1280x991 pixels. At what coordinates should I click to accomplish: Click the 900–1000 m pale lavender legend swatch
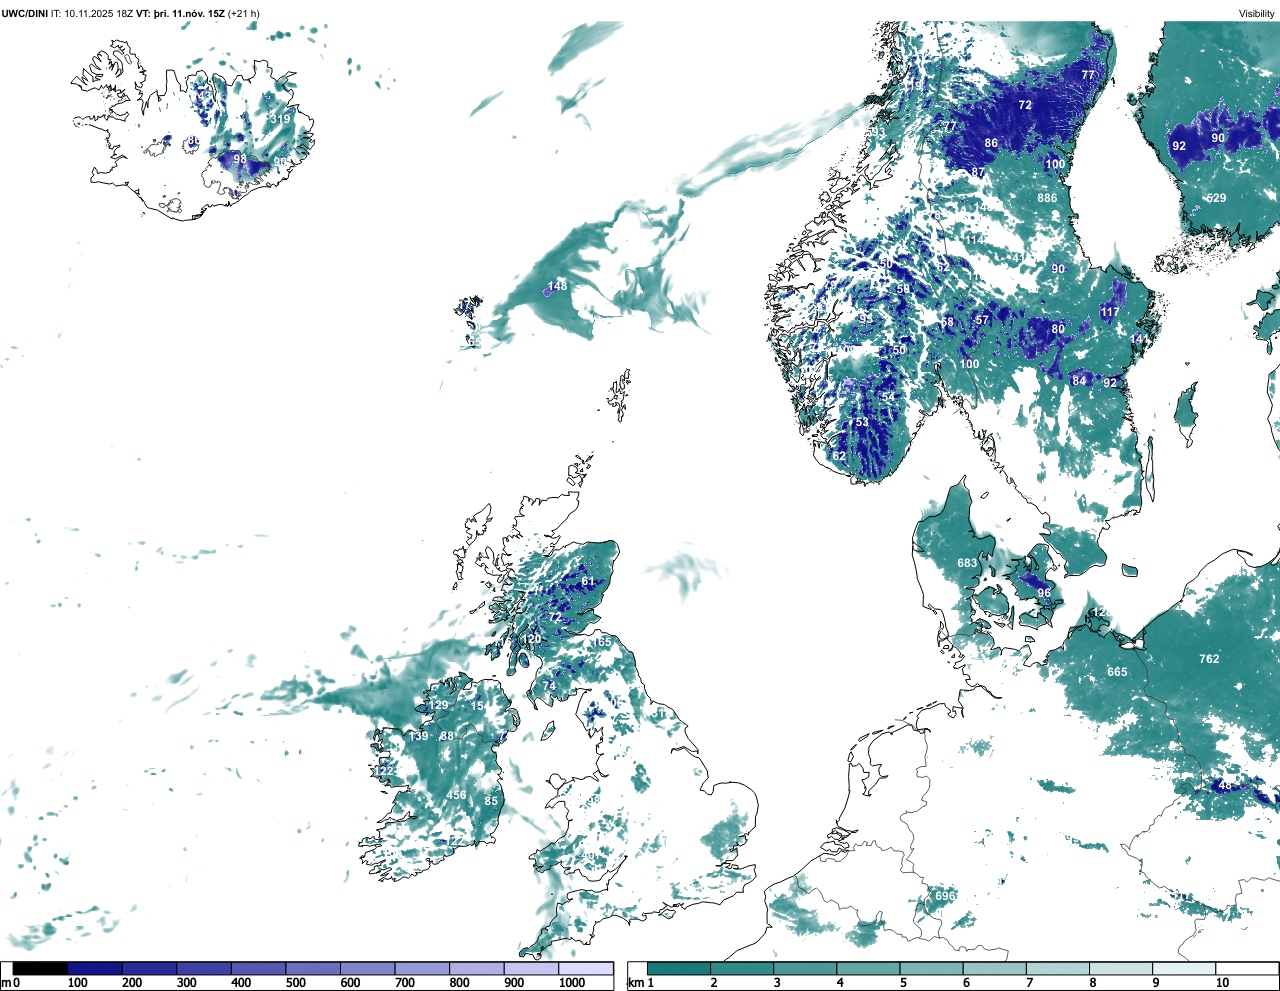coord(531,968)
